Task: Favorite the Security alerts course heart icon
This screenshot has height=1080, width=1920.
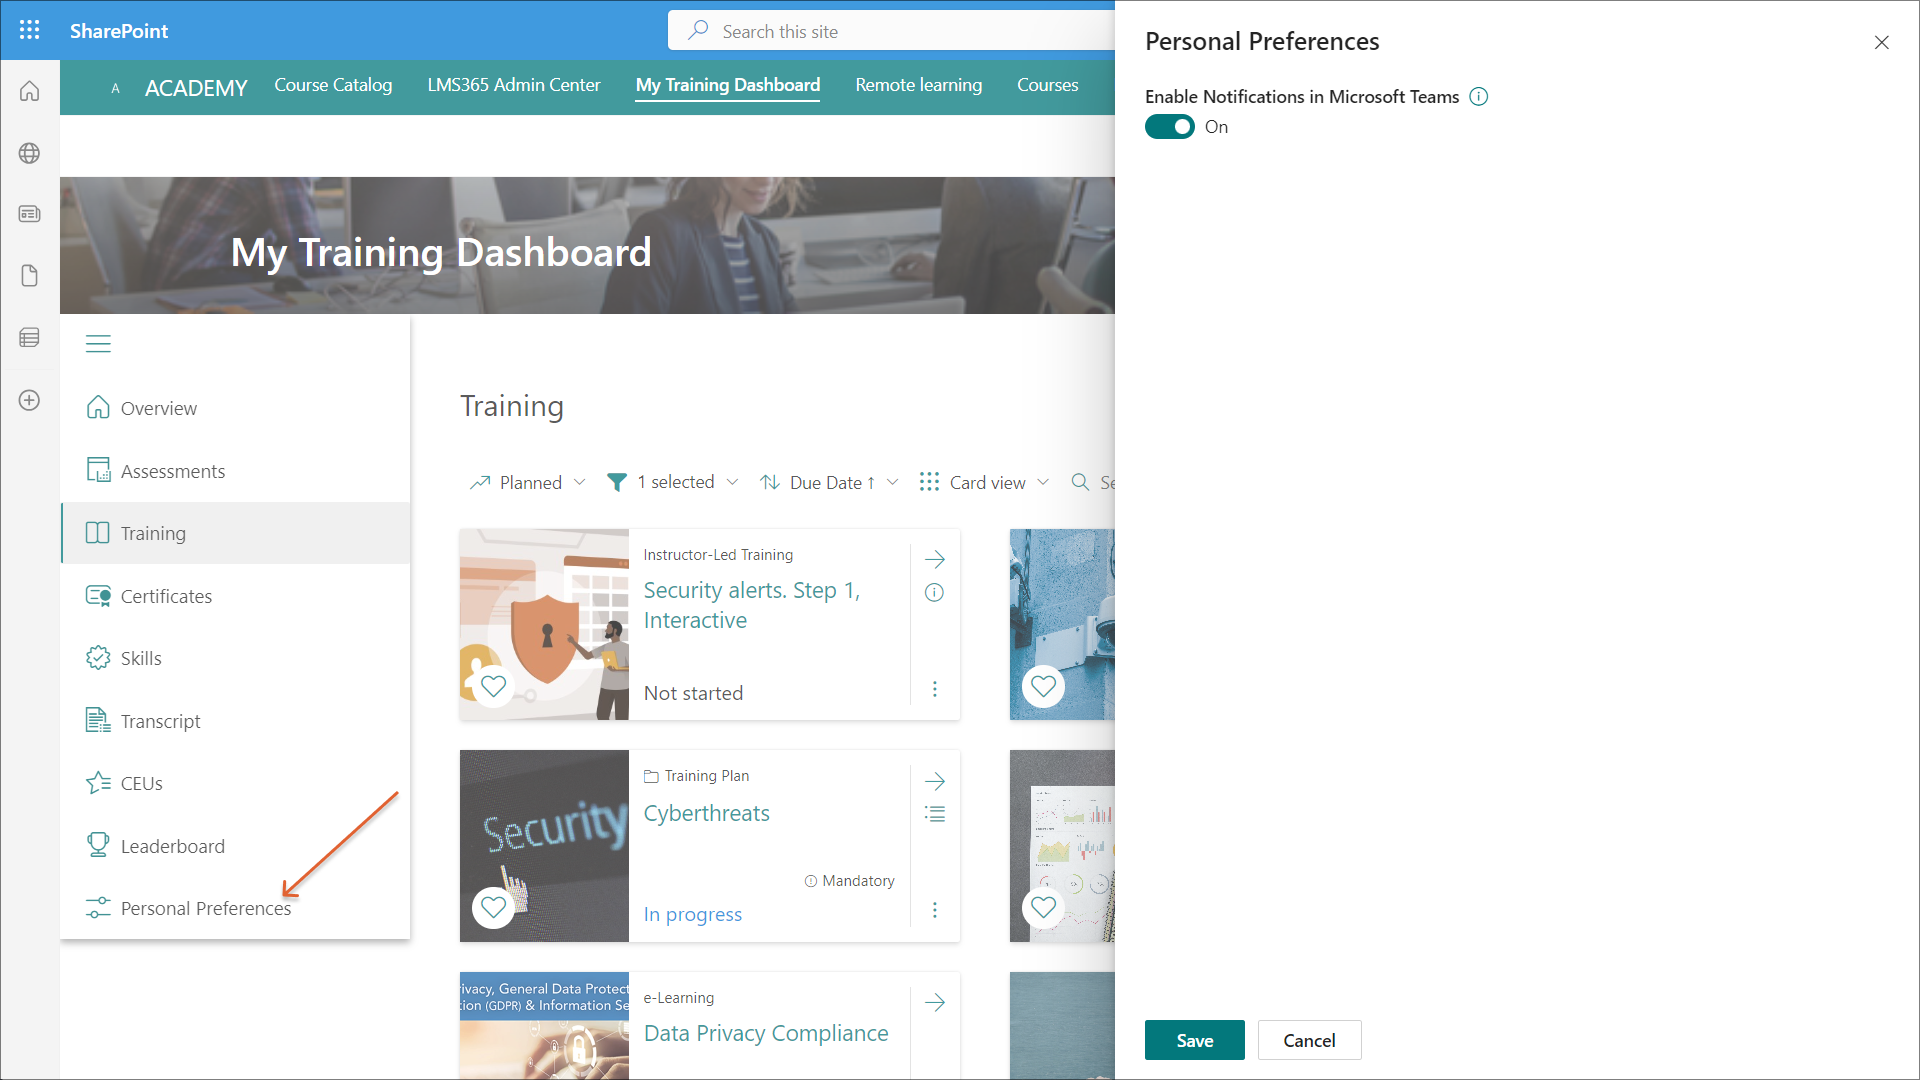Action: (x=493, y=686)
